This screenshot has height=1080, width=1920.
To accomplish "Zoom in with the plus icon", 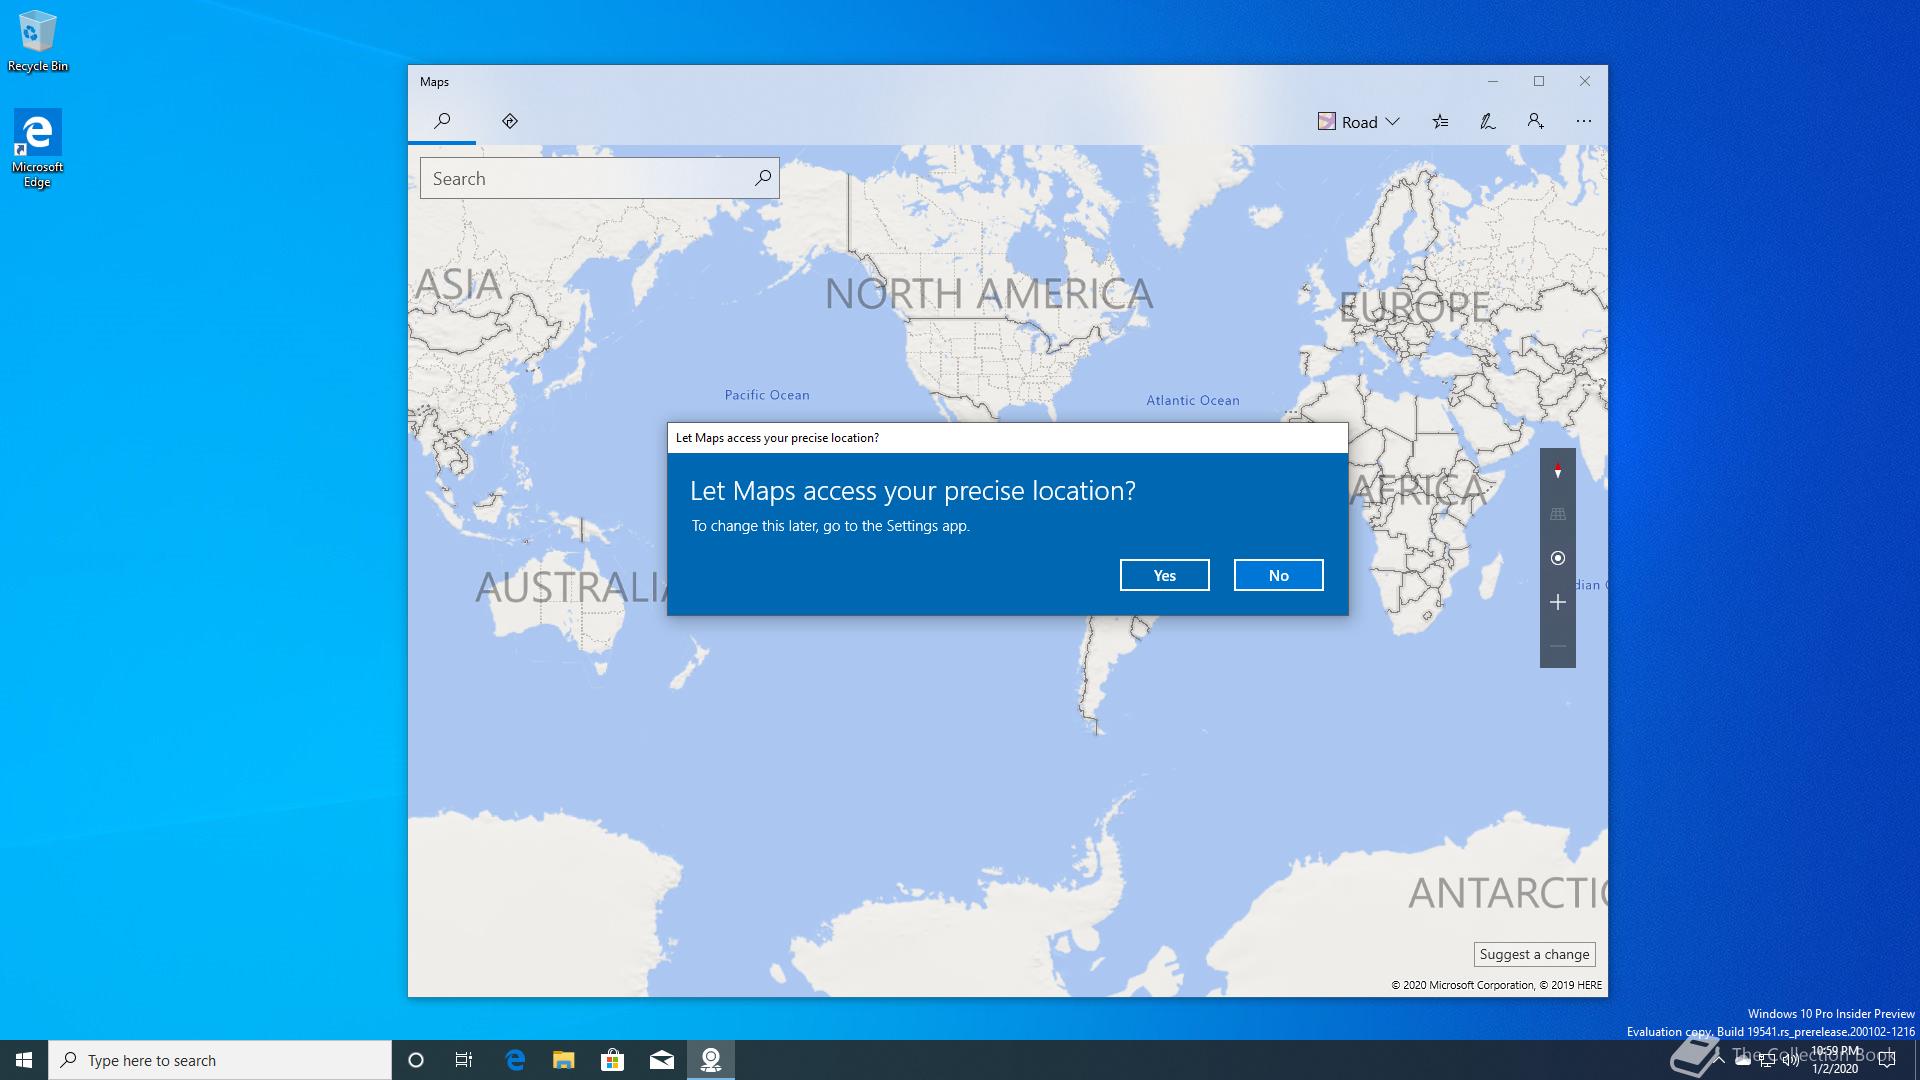I will point(1558,602).
